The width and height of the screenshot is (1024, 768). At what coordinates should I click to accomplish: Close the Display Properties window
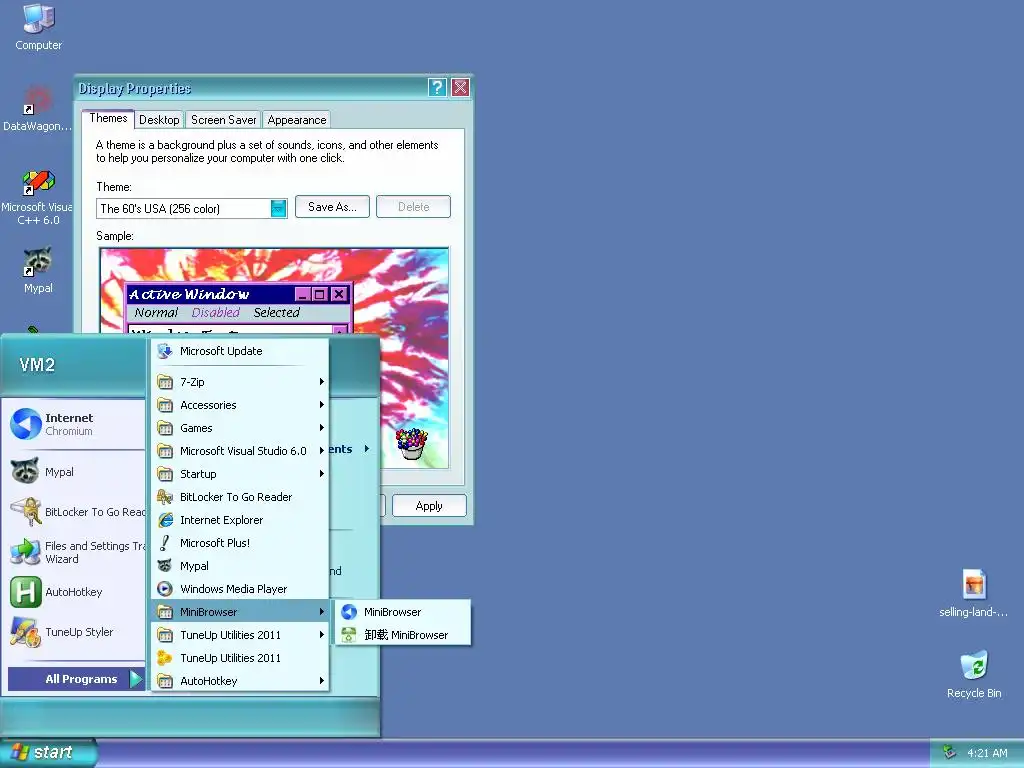tap(460, 88)
